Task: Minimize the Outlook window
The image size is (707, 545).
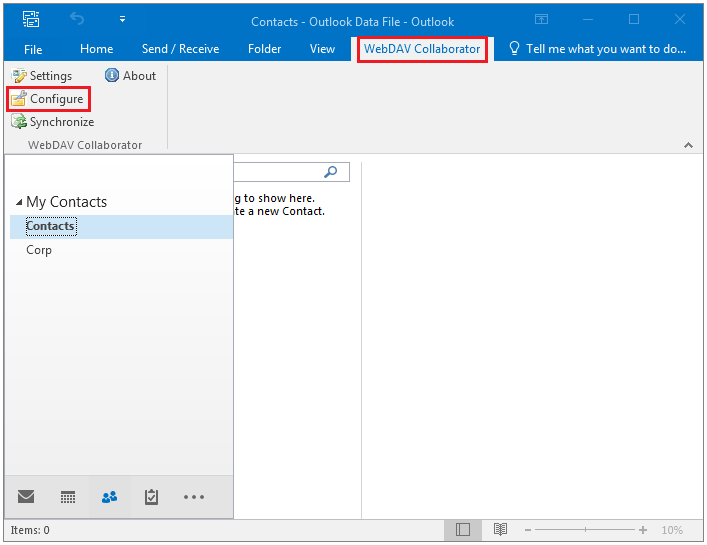Action: coord(588,19)
